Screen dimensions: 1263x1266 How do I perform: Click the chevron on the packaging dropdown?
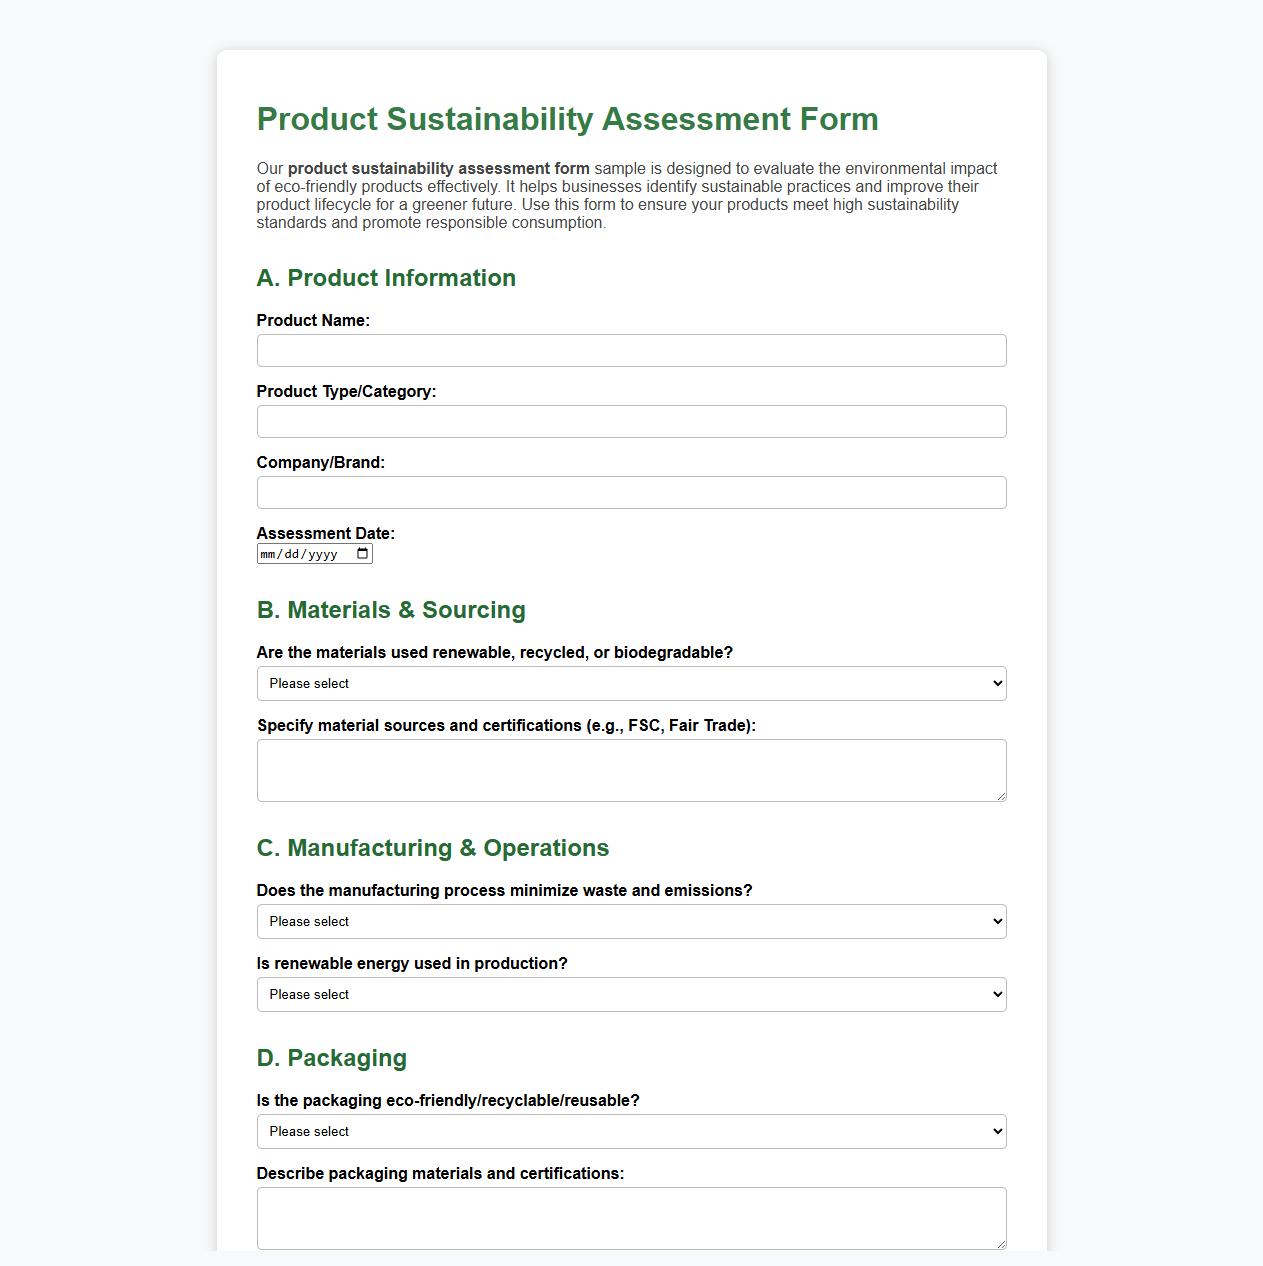tap(995, 1131)
